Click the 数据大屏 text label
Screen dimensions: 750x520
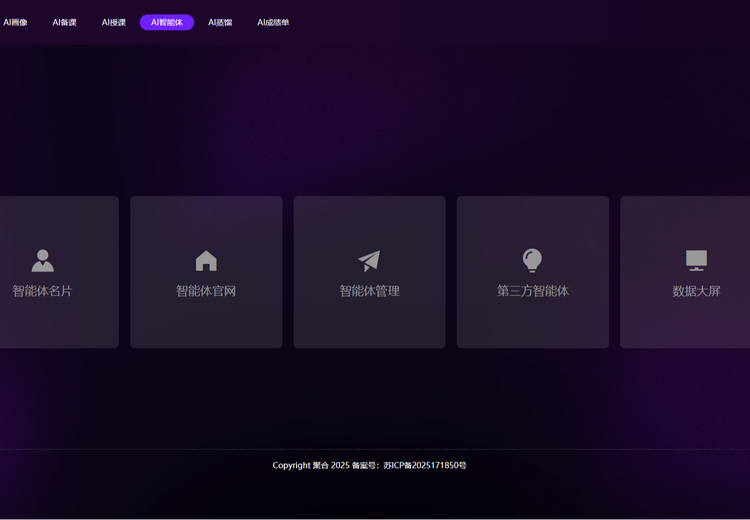click(696, 291)
